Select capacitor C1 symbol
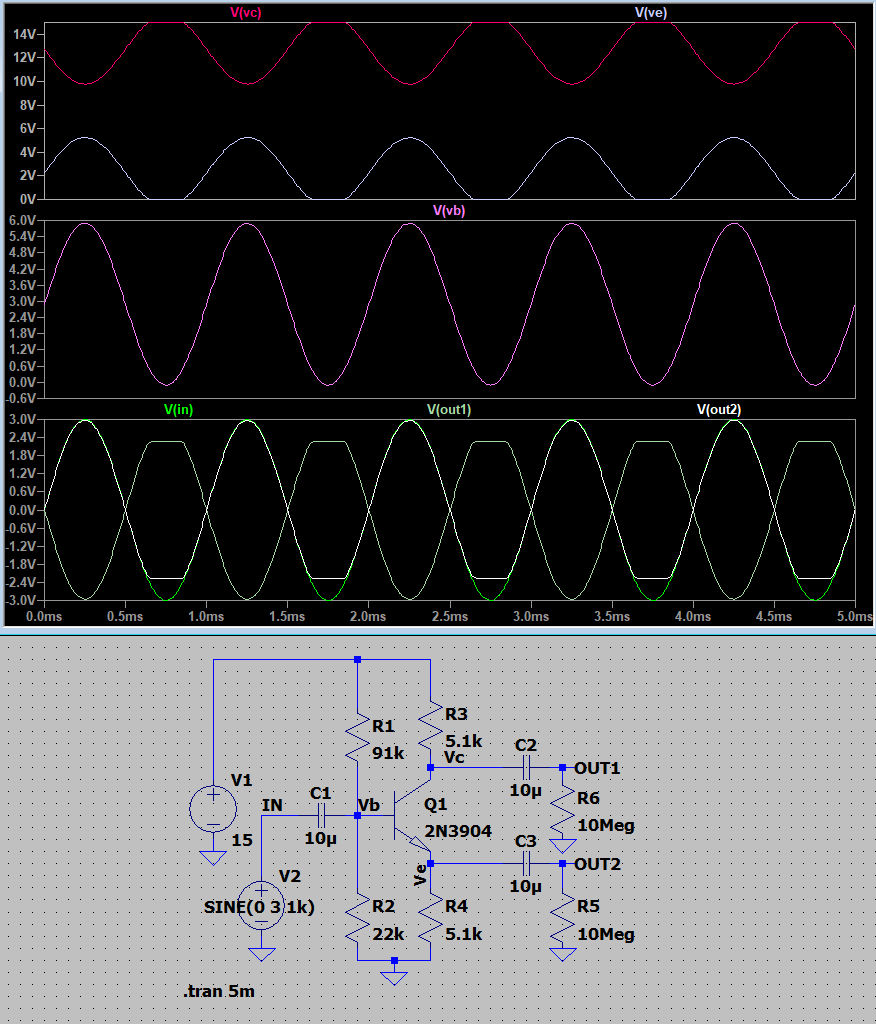Viewport: 876px width, 1024px height. [320, 815]
